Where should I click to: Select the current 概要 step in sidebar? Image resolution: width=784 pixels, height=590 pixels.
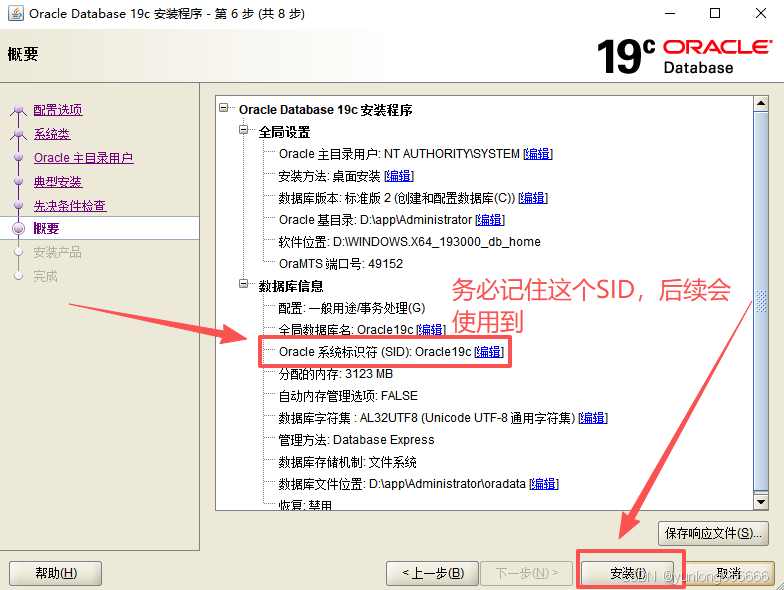coord(46,228)
